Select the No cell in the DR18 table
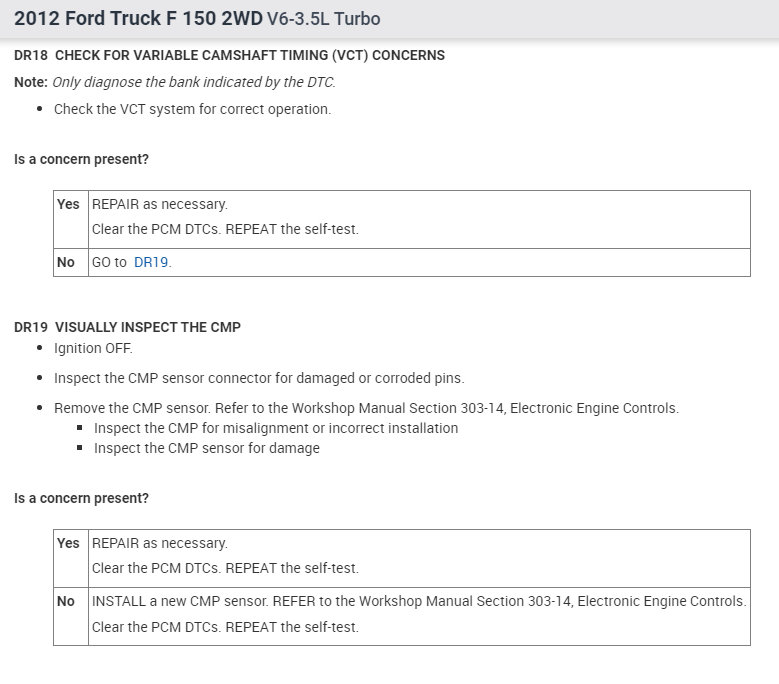Screen dimensions: 779x684 (x=66, y=262)
